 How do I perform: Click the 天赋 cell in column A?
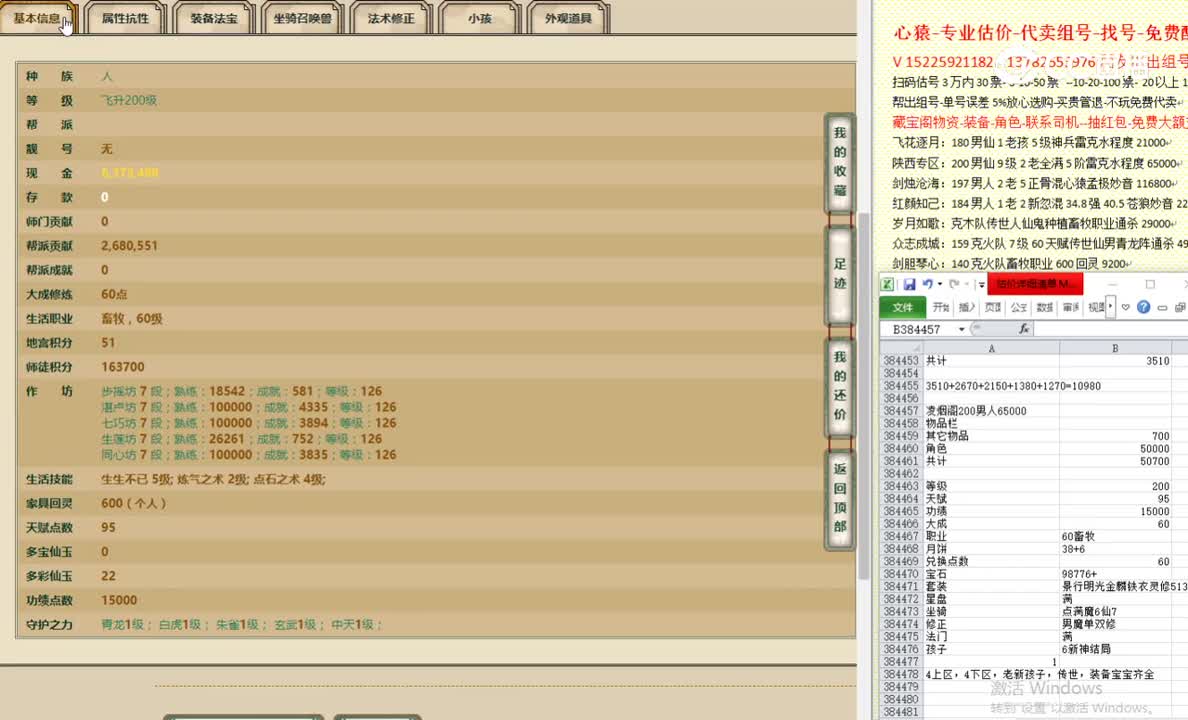tap(991, 499)
